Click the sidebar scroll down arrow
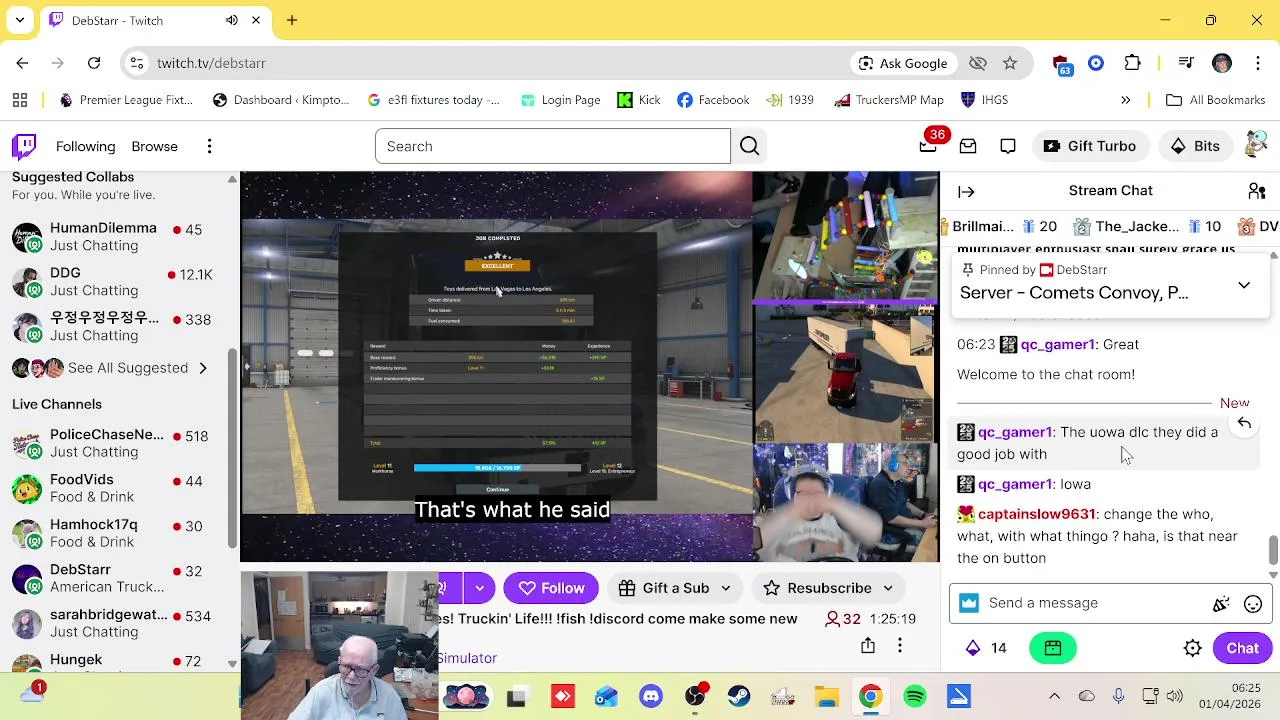The image size is (1280, 720). [x=232, y=663]
